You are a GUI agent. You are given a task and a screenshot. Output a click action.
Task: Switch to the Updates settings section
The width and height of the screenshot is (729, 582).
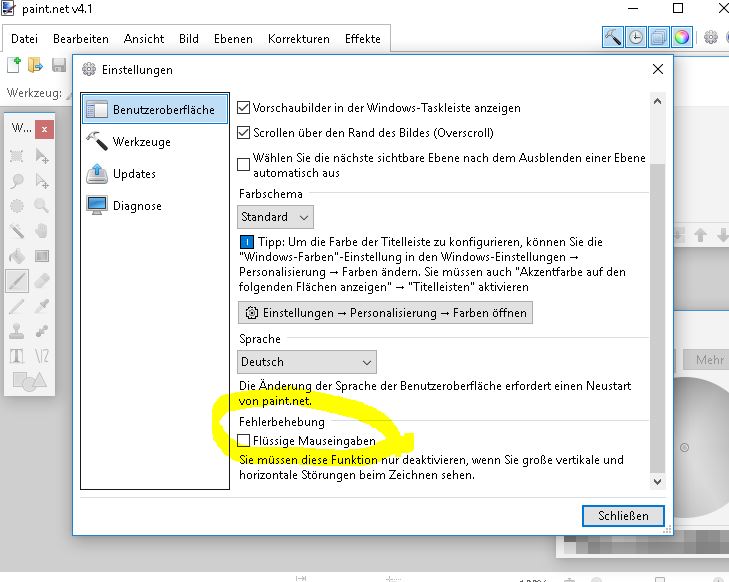155,173
